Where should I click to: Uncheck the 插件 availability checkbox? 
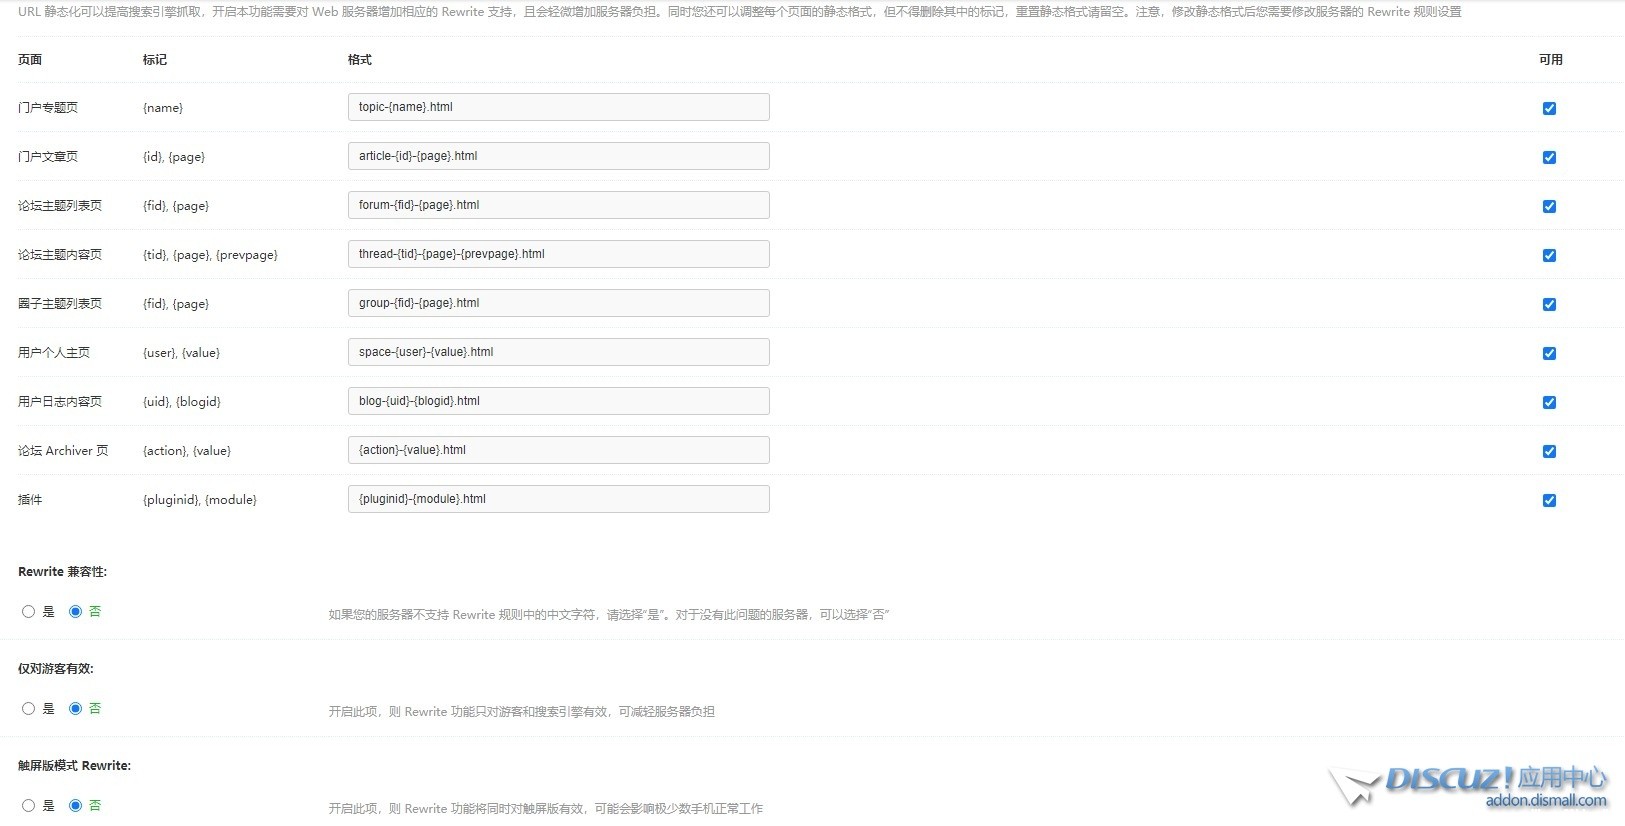click(1549, 500)
